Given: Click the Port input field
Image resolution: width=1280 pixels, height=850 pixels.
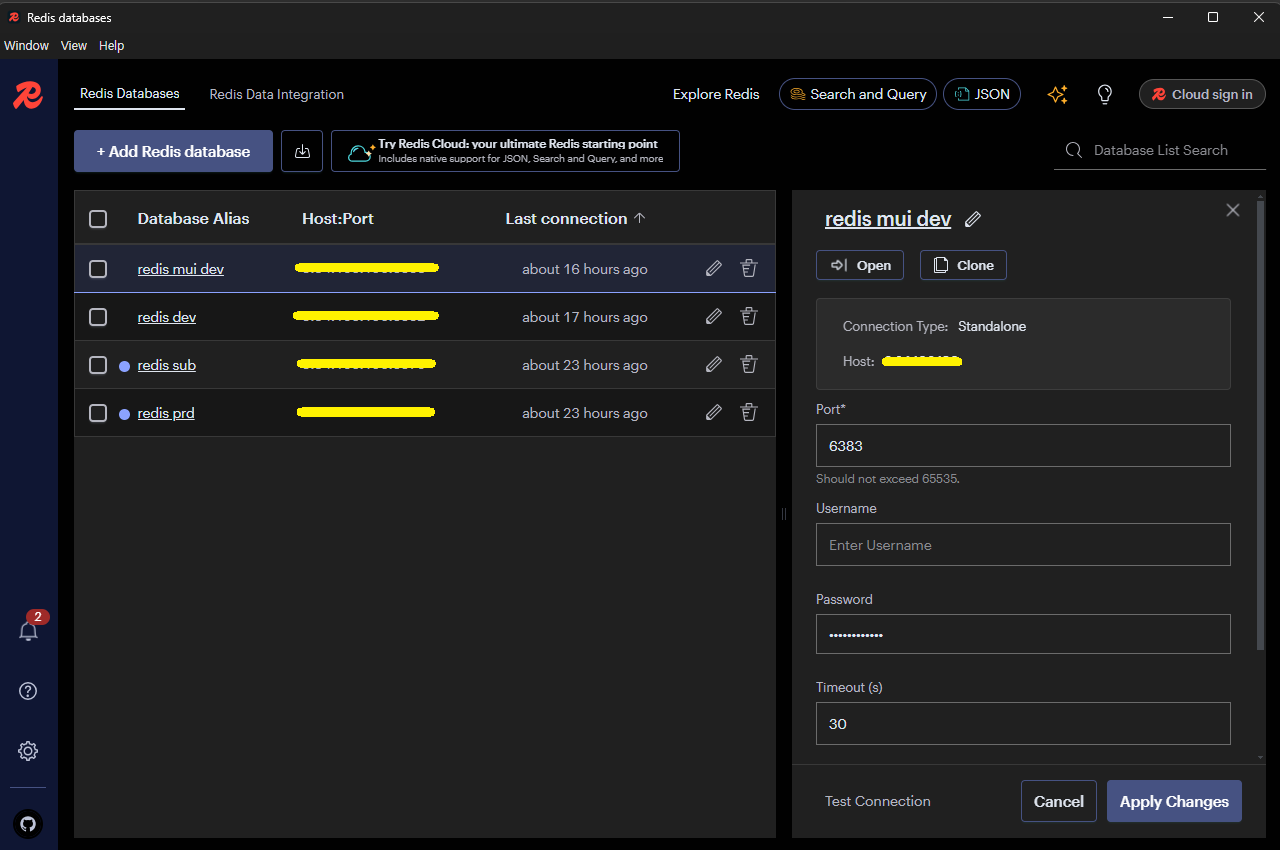Looking at the screenshot, I should point(1023,445).
